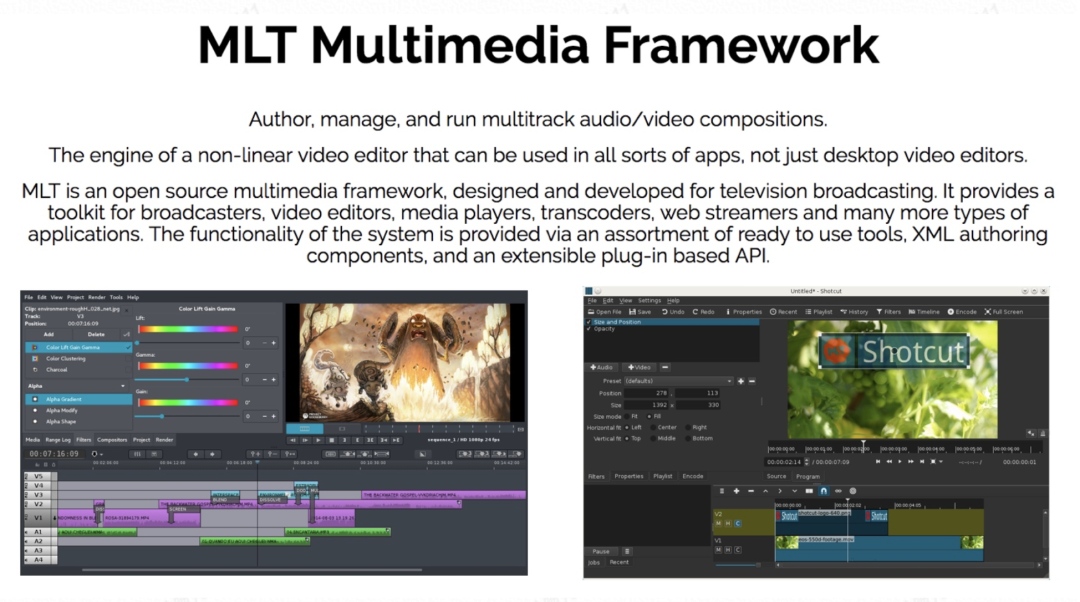Click Shotcut timeline split at playhead icon
This screenshot has height=602, width=1080.
(809, 491)
